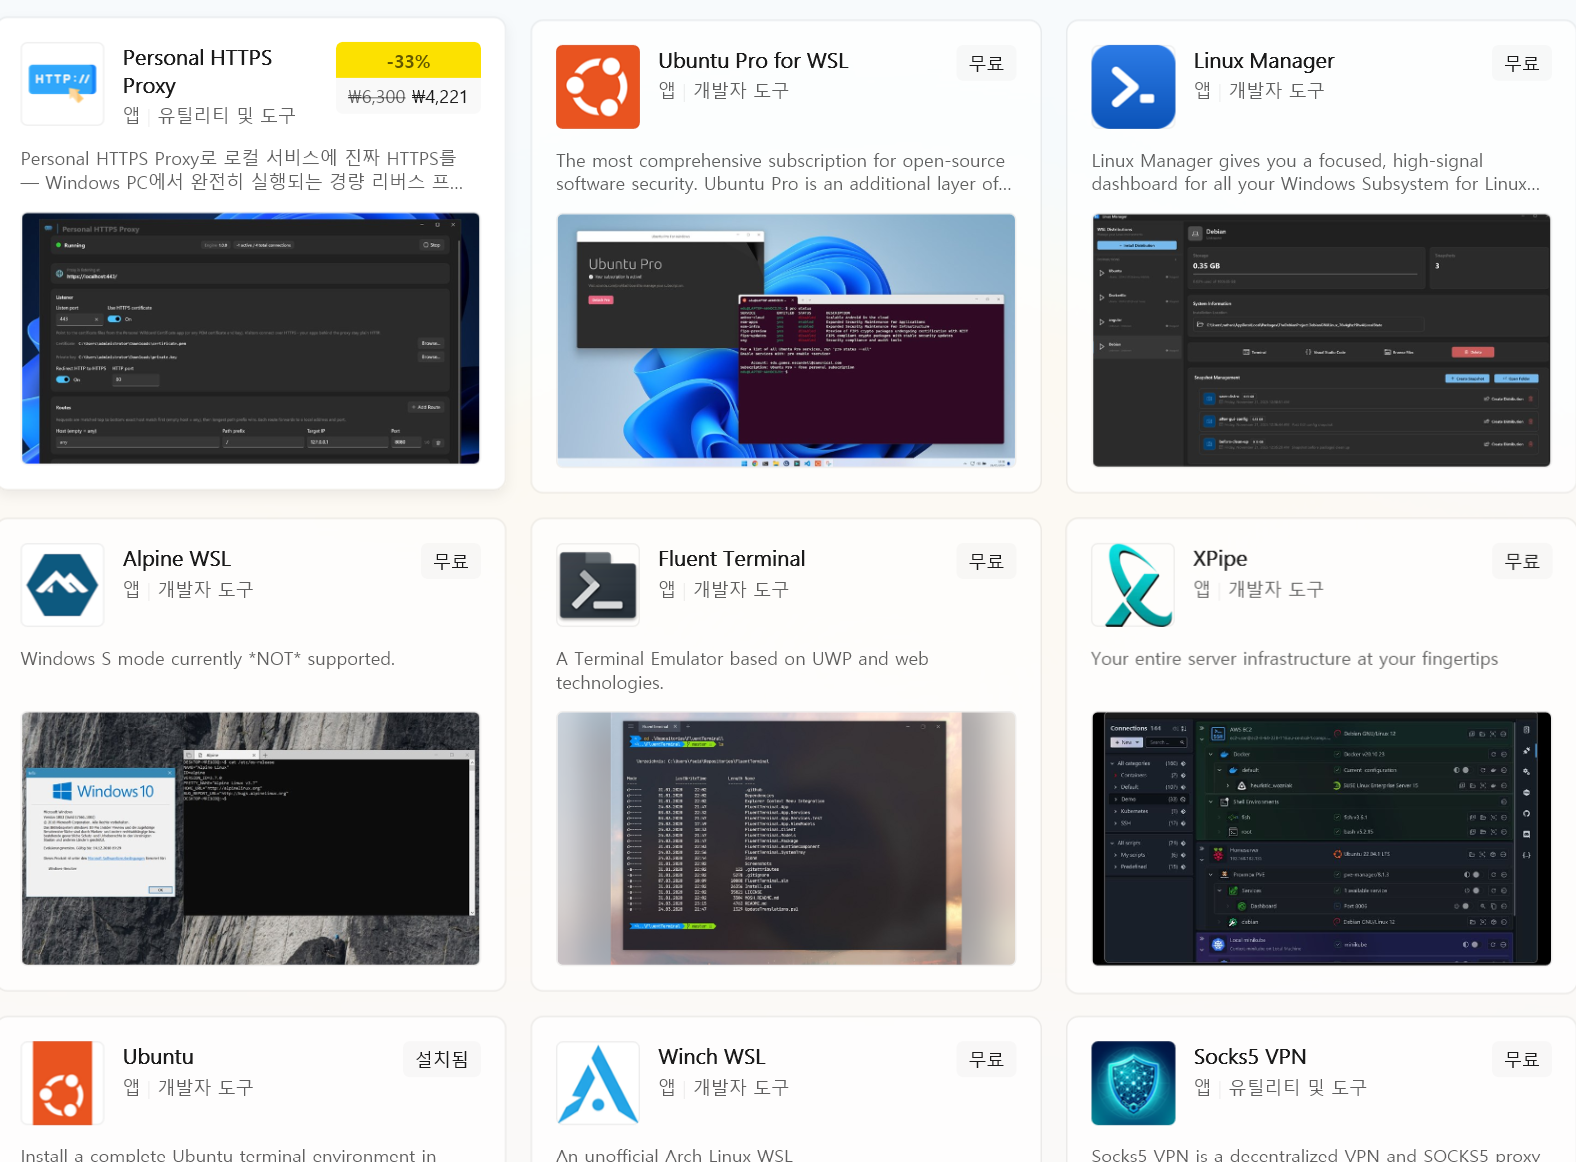Open the Ubuntu Pro for WSL title
1576x1162 pixels.
753,61
